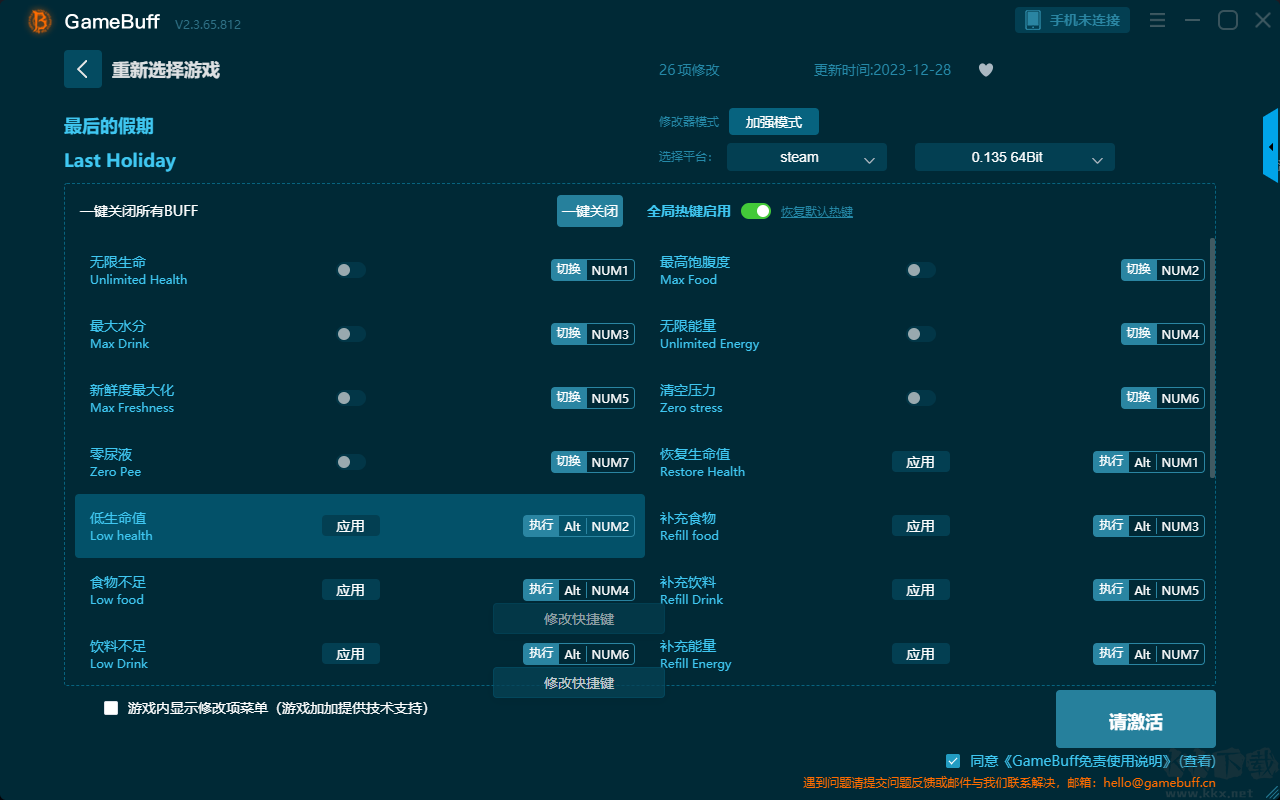Click the phone not connected button
This screenshot has width=1280, height=800.
1073,20
